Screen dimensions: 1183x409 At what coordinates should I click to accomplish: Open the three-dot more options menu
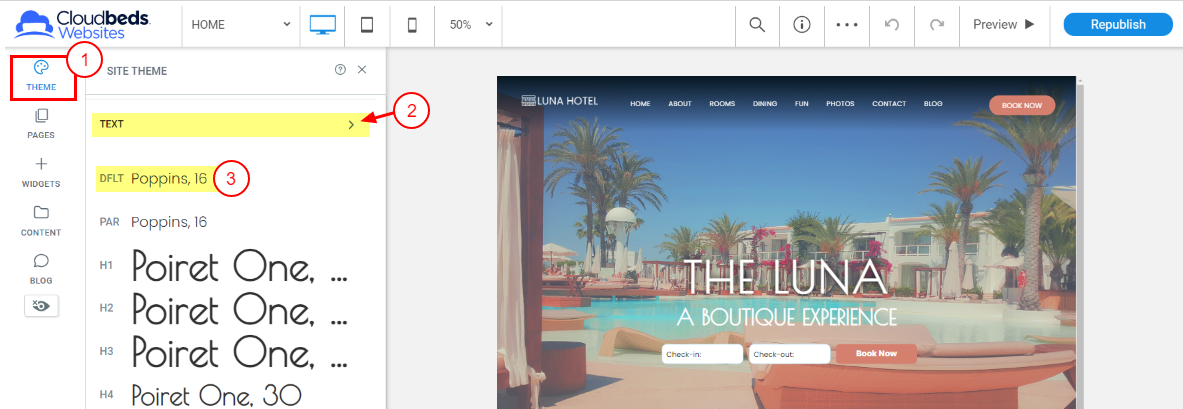(847, 25)
